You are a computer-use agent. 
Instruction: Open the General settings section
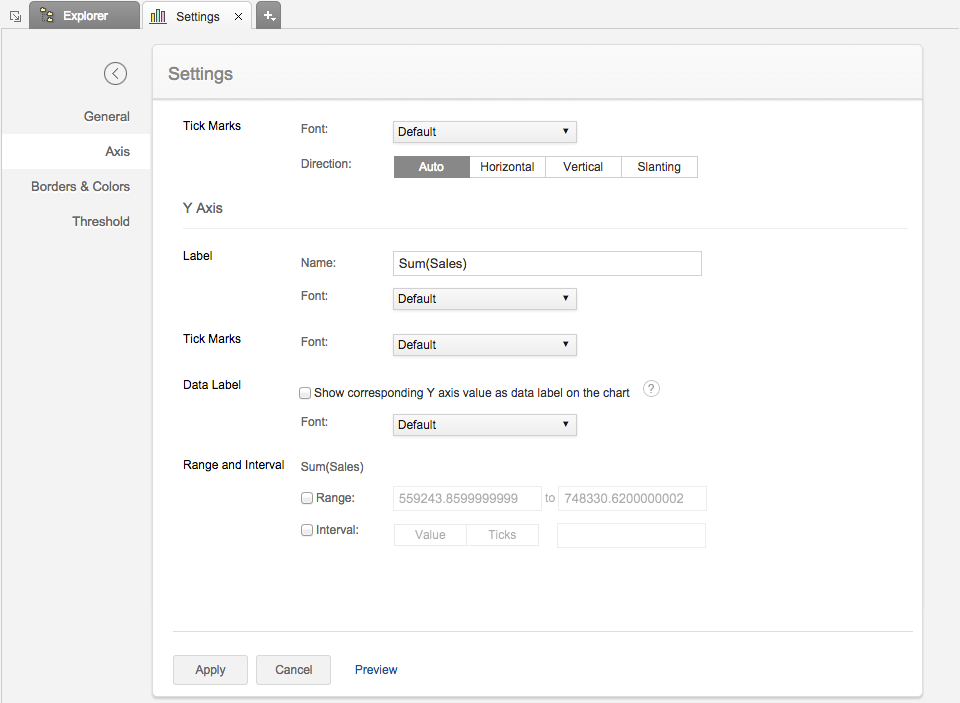106,117
